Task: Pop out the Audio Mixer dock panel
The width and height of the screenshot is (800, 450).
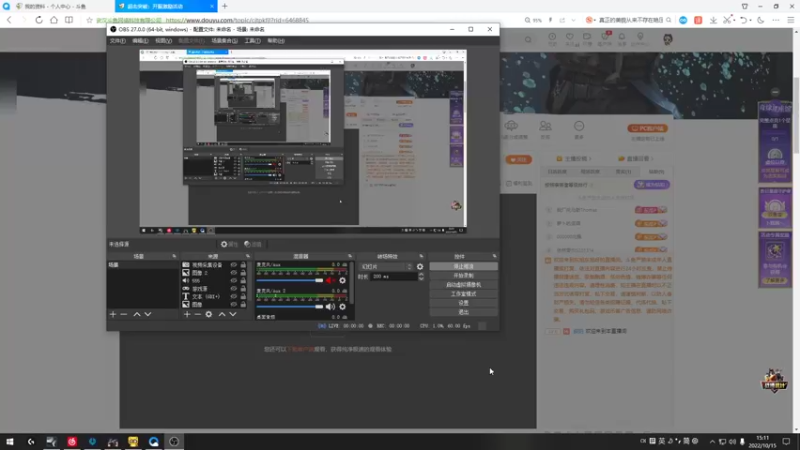Action: [x=350, y=256]
